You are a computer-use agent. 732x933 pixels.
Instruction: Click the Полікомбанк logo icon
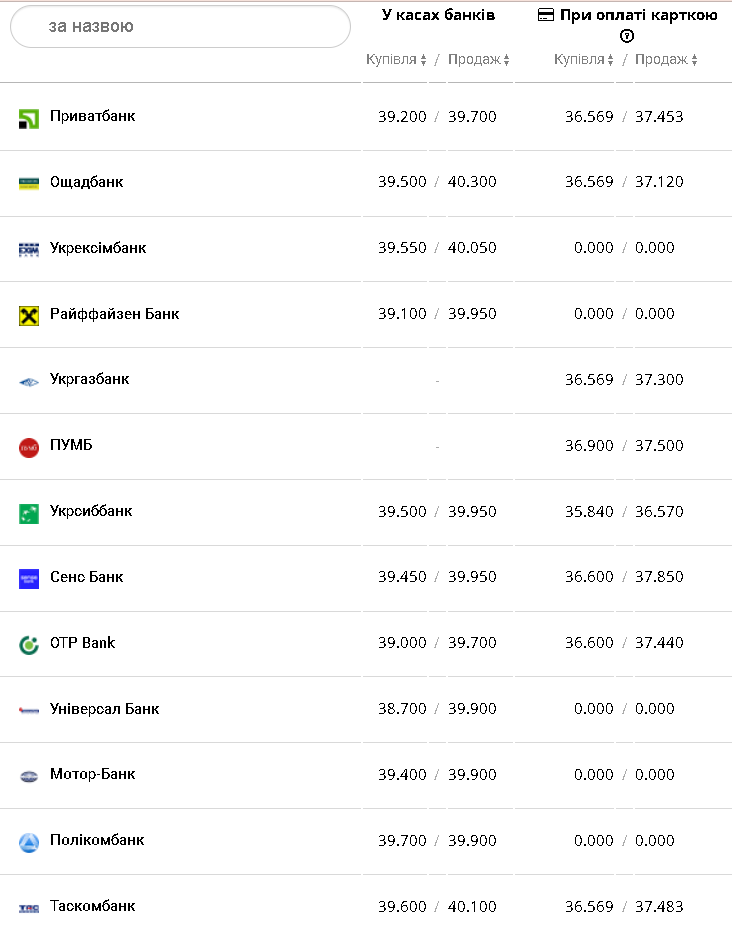coord(28,842)
